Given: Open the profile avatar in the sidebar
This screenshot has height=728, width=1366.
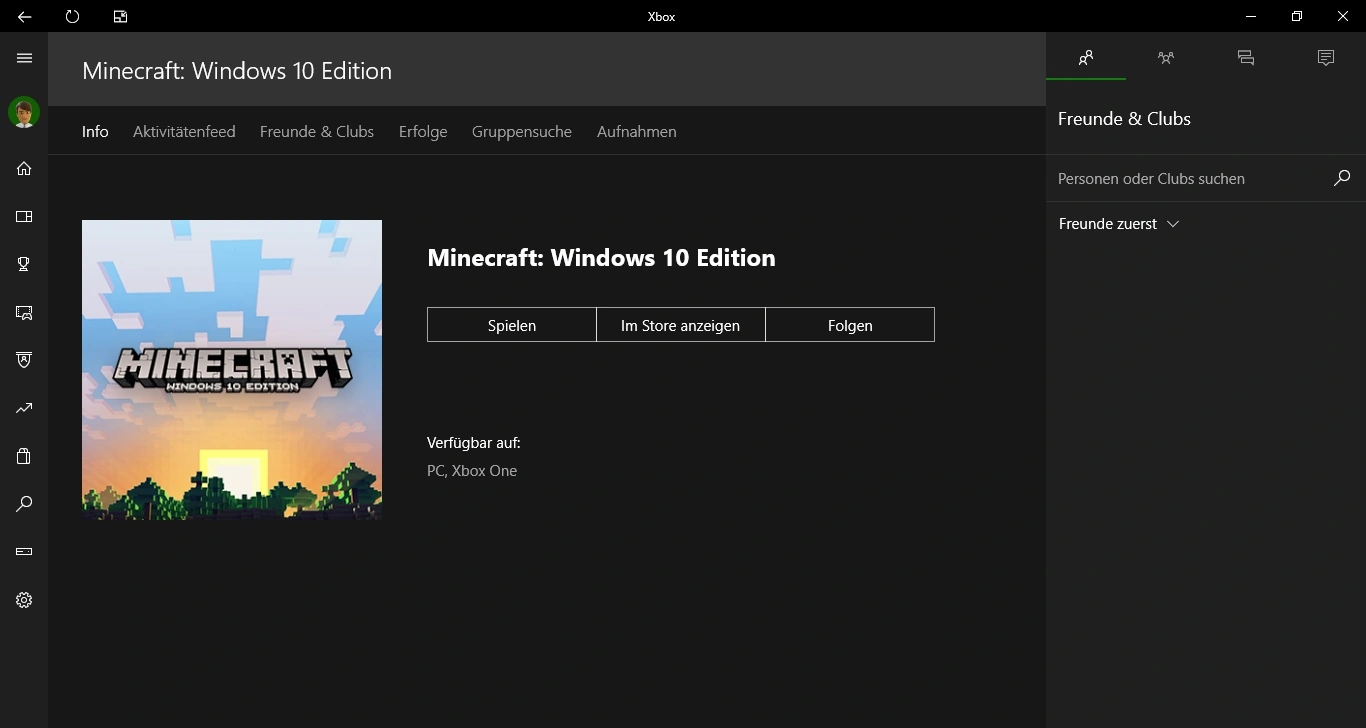Looking at the screenshot, I should [24, 112].
